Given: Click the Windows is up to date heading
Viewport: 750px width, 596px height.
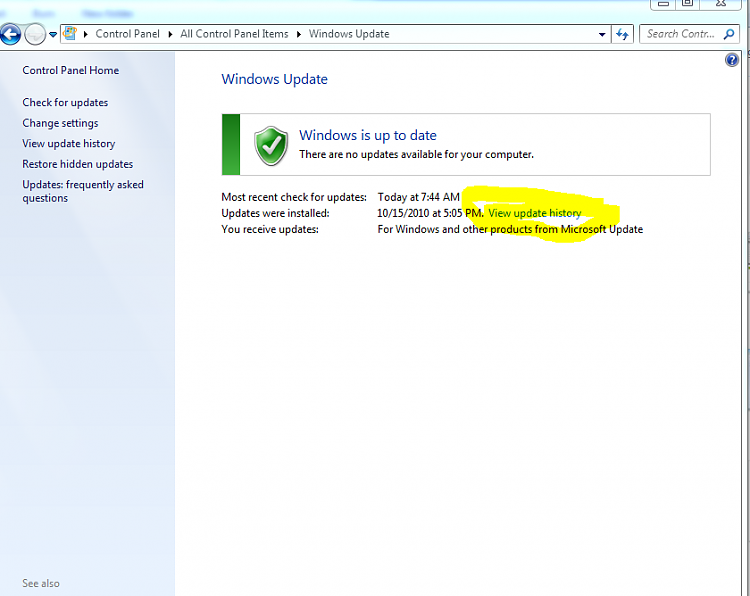Looking at the screenshot, I should (367, 135).
